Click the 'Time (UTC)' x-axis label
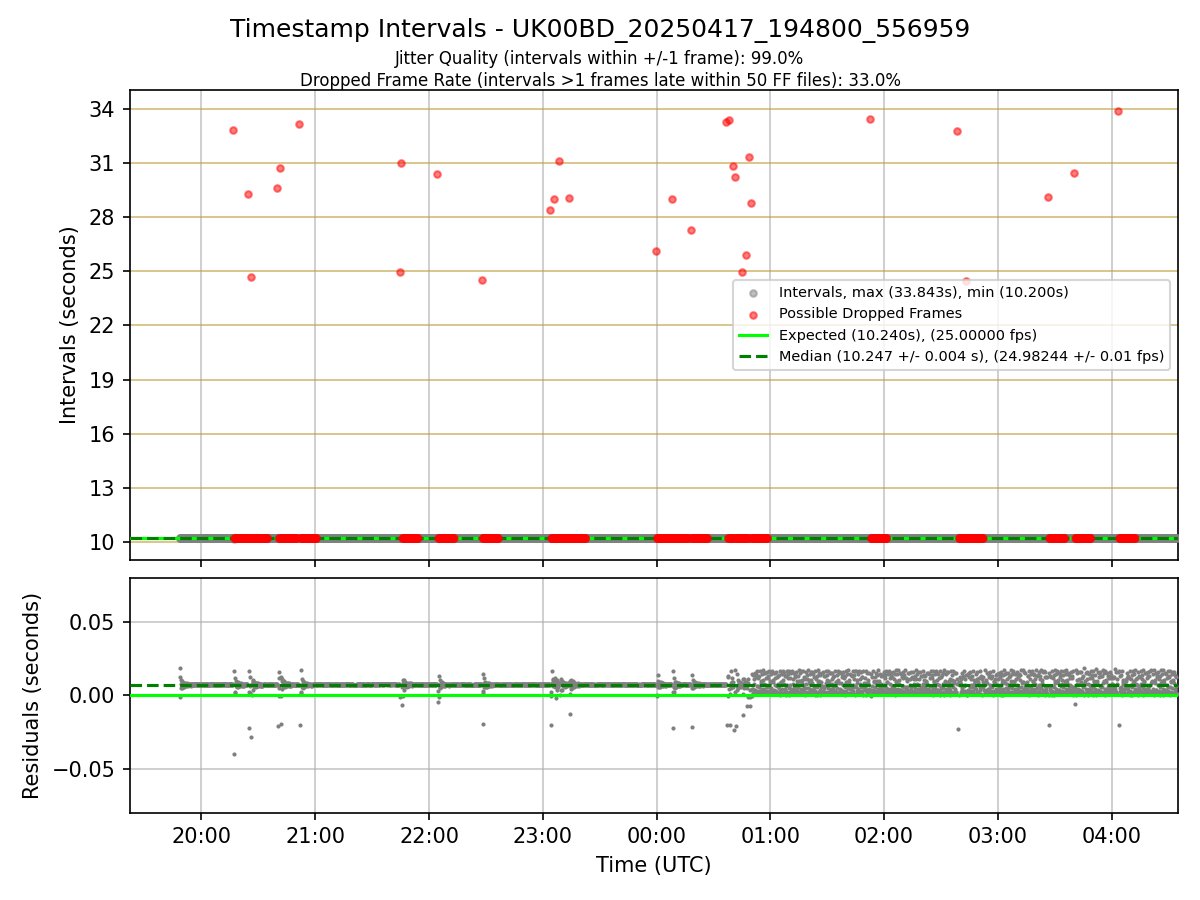1200x900 pixels. [654, 865]
